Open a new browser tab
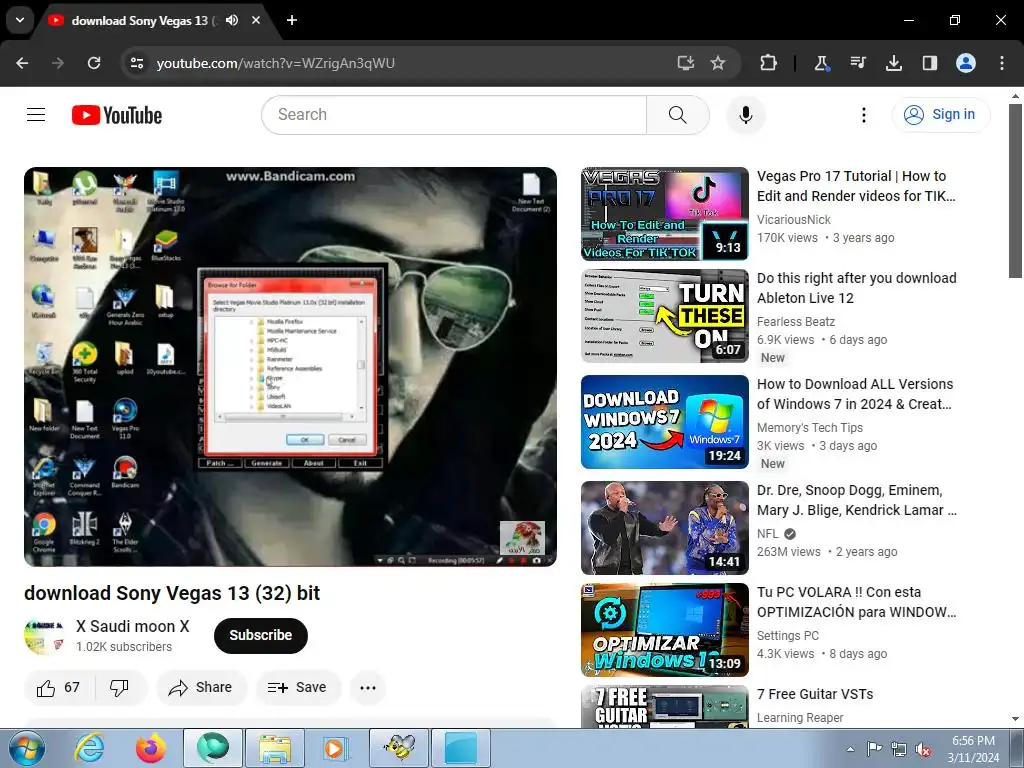The height and width of the screenshot is (768, 1024). [292, 20]
